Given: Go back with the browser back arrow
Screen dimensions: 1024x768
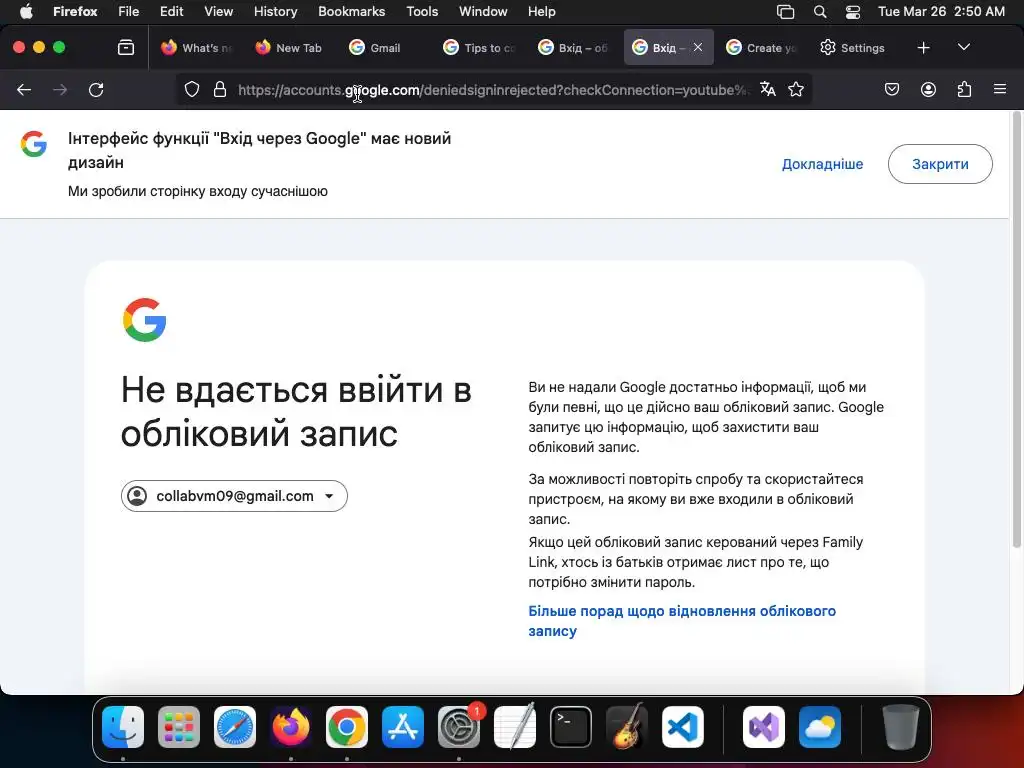Looking at the screenshot, I should [24, 89].
